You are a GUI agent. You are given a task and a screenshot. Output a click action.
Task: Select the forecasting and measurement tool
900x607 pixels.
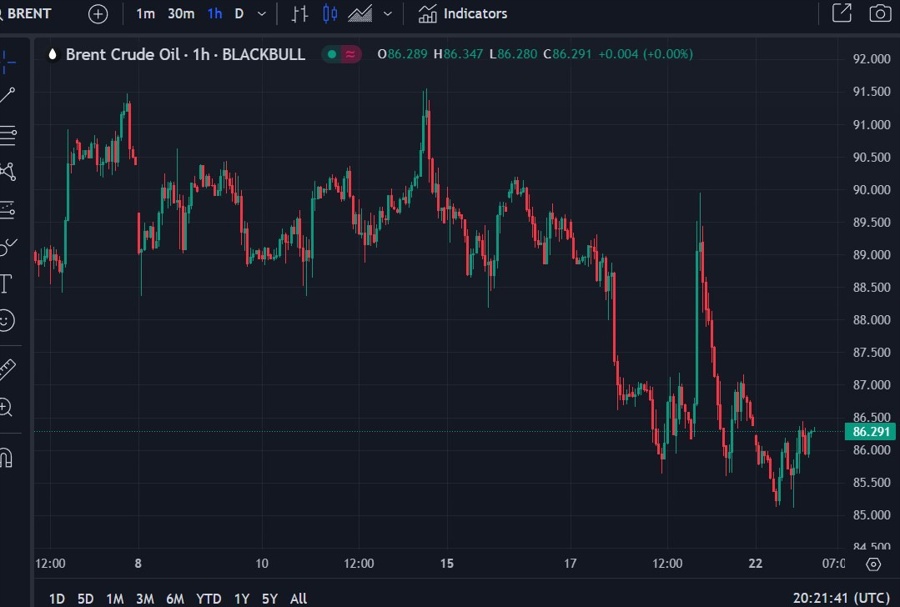(x=7, y=209)
